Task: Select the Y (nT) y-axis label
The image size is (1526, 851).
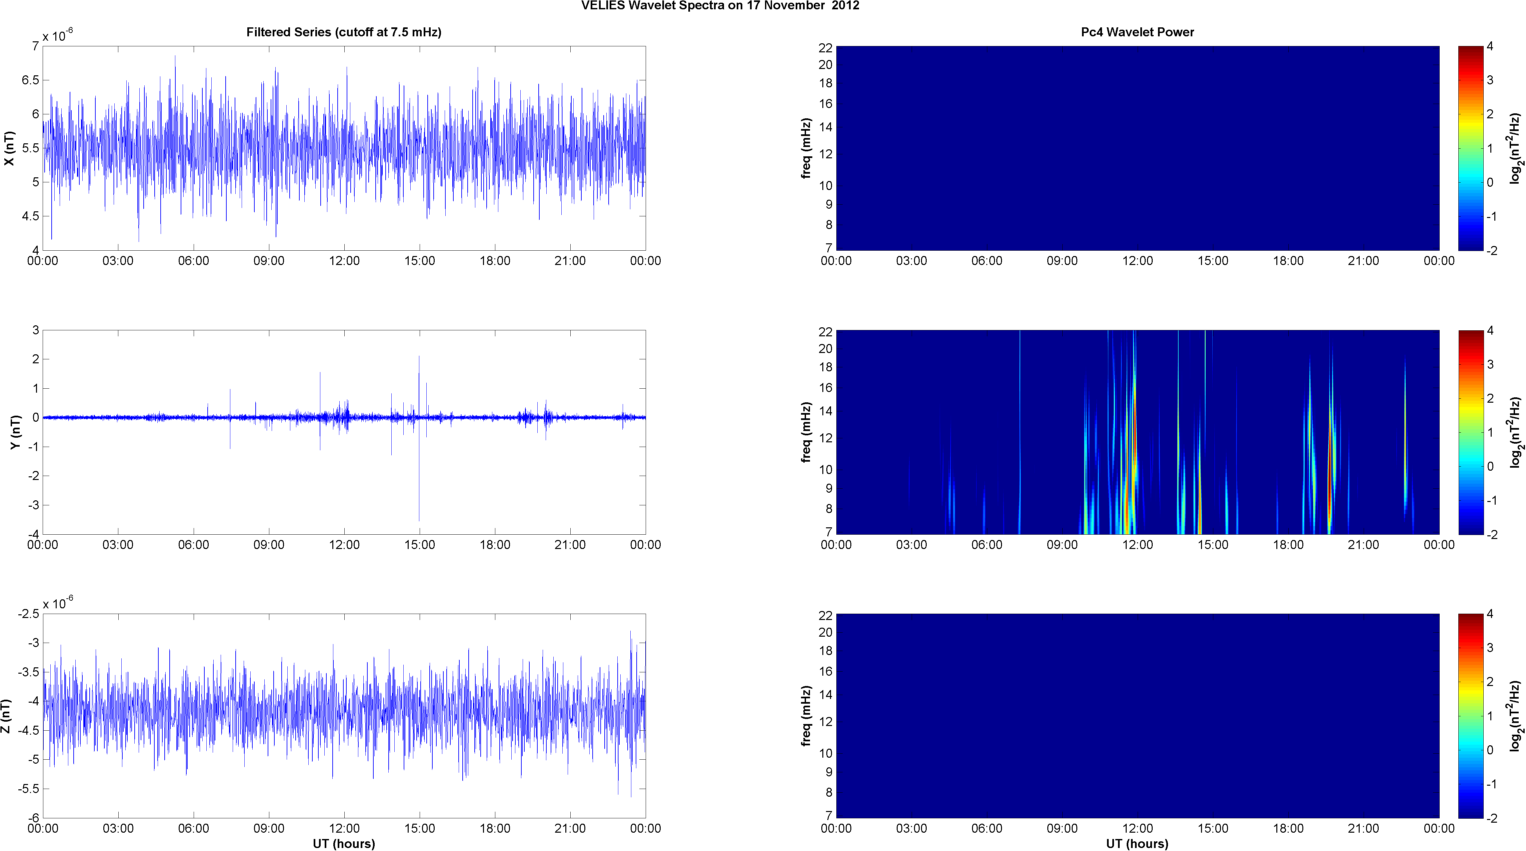Action: [x=15, y=432]
